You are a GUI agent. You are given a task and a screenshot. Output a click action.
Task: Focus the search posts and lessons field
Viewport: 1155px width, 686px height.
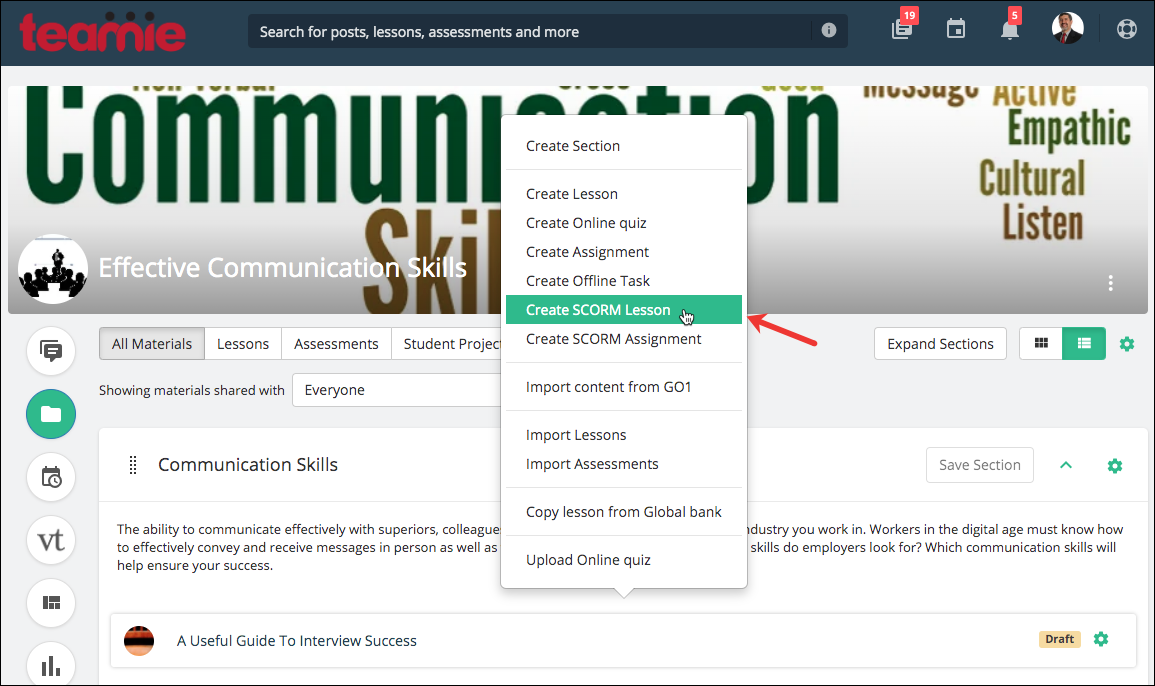pos(547,31)
